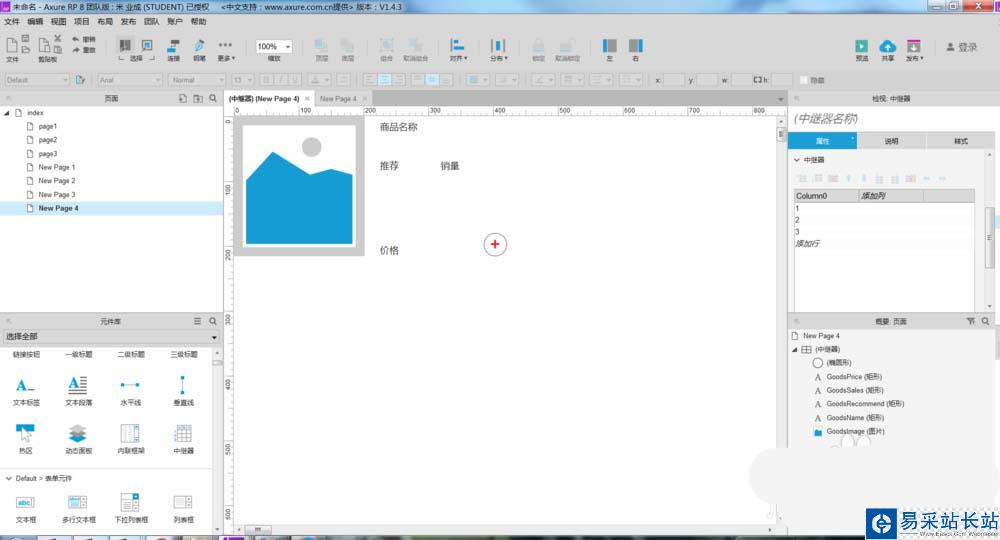Switch to the Style (样式) inspector tab
1000x540 pixels.
pyautogui.click(x=960, y=141)
